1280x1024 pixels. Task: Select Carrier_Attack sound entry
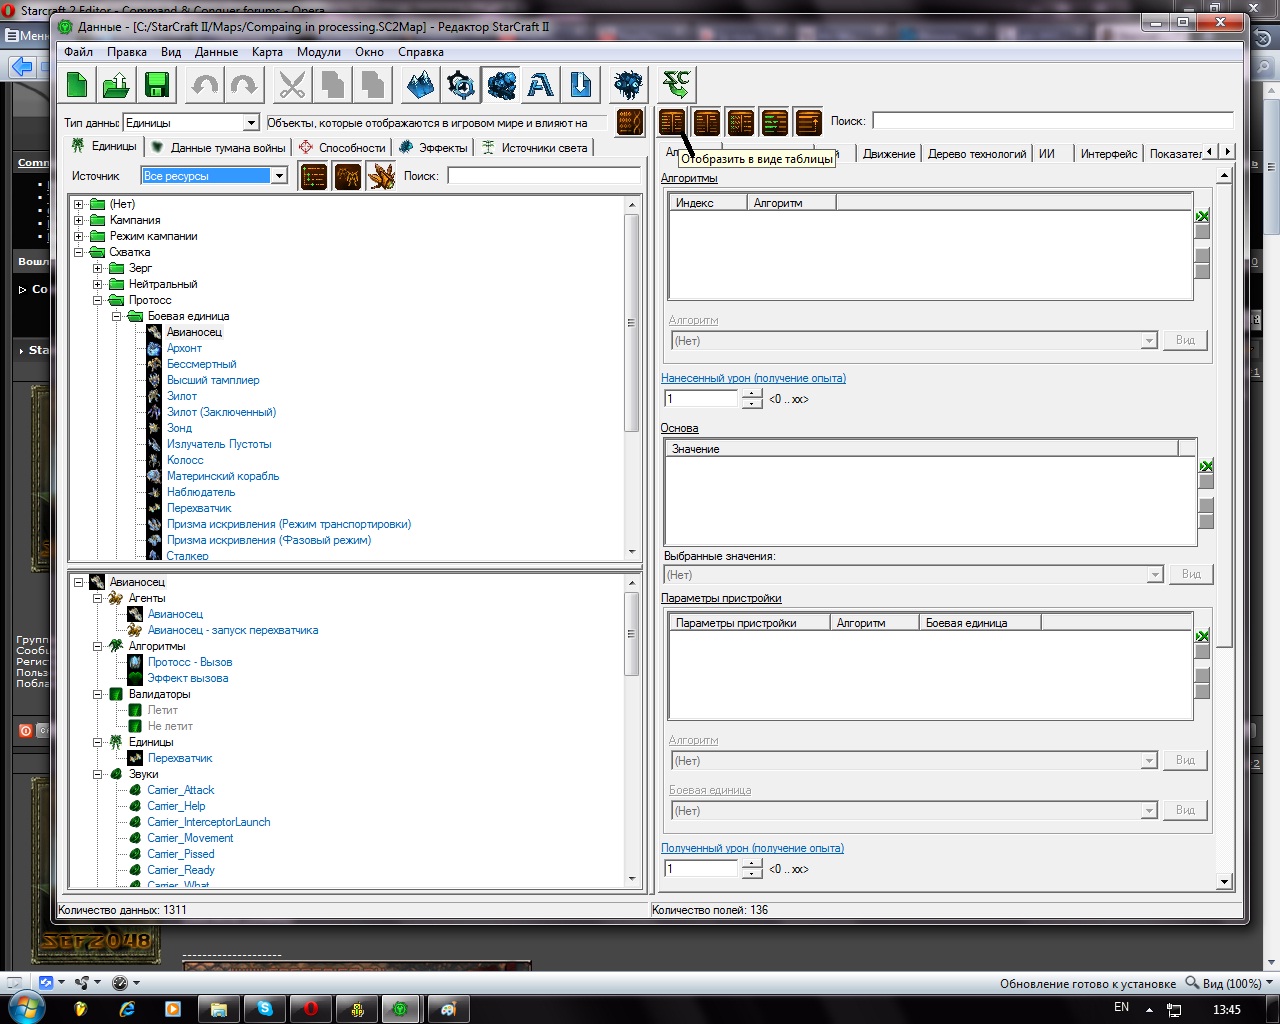click(181, 790)
